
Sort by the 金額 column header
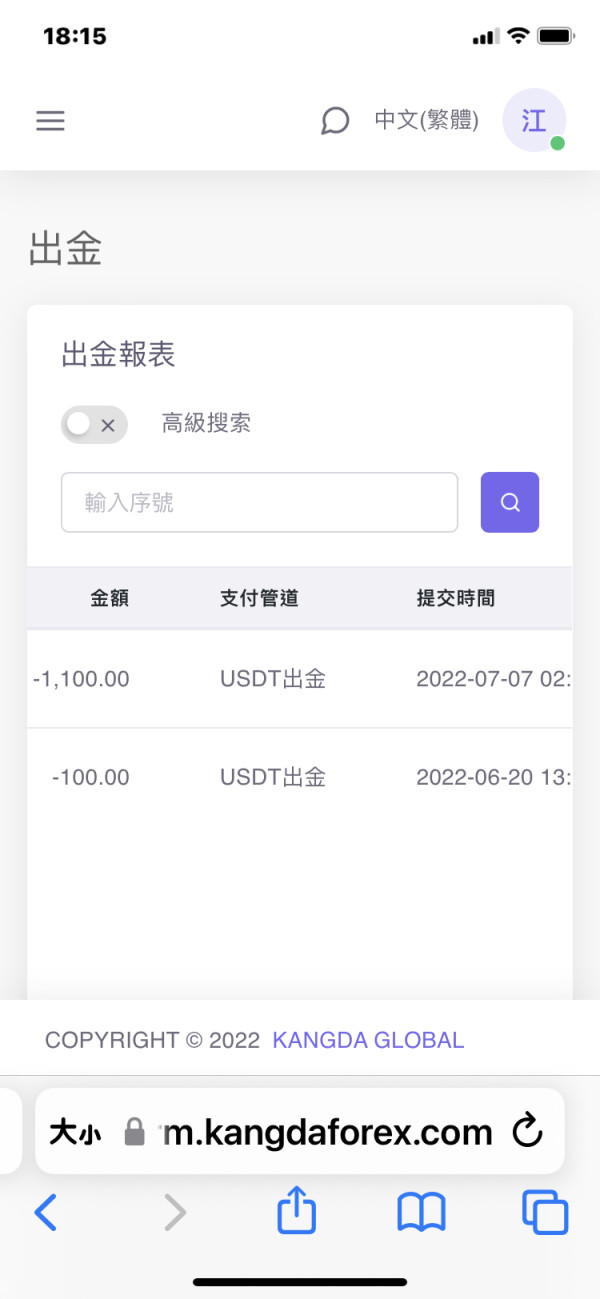pos(110,599)
